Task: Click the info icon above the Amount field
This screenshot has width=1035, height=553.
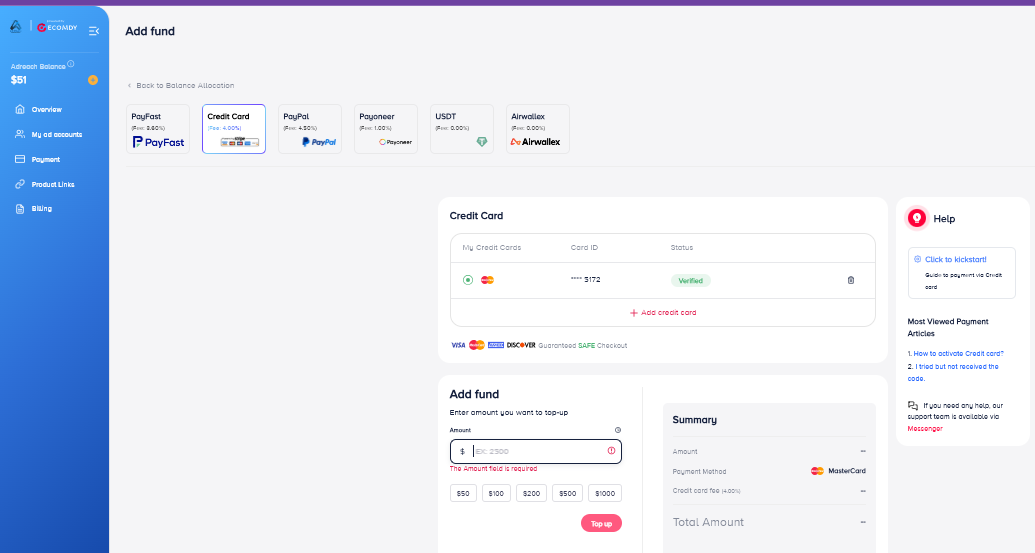Action: point(617,430)
